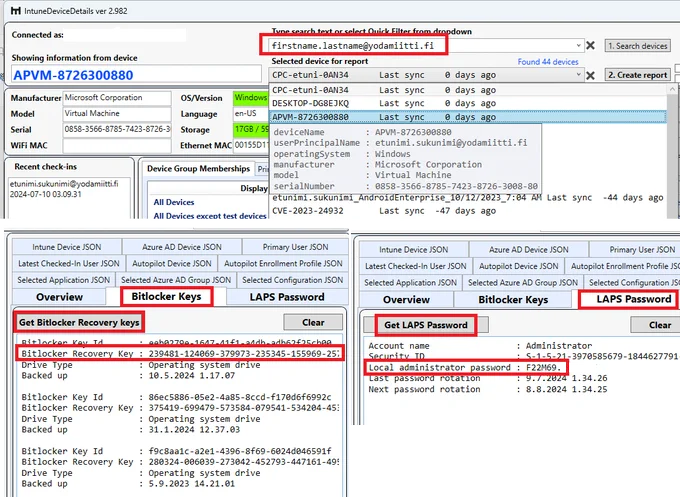Select APVM-8726300880 in the device list
This screenshot has height=497, width=680.
[x=468, y=117]
